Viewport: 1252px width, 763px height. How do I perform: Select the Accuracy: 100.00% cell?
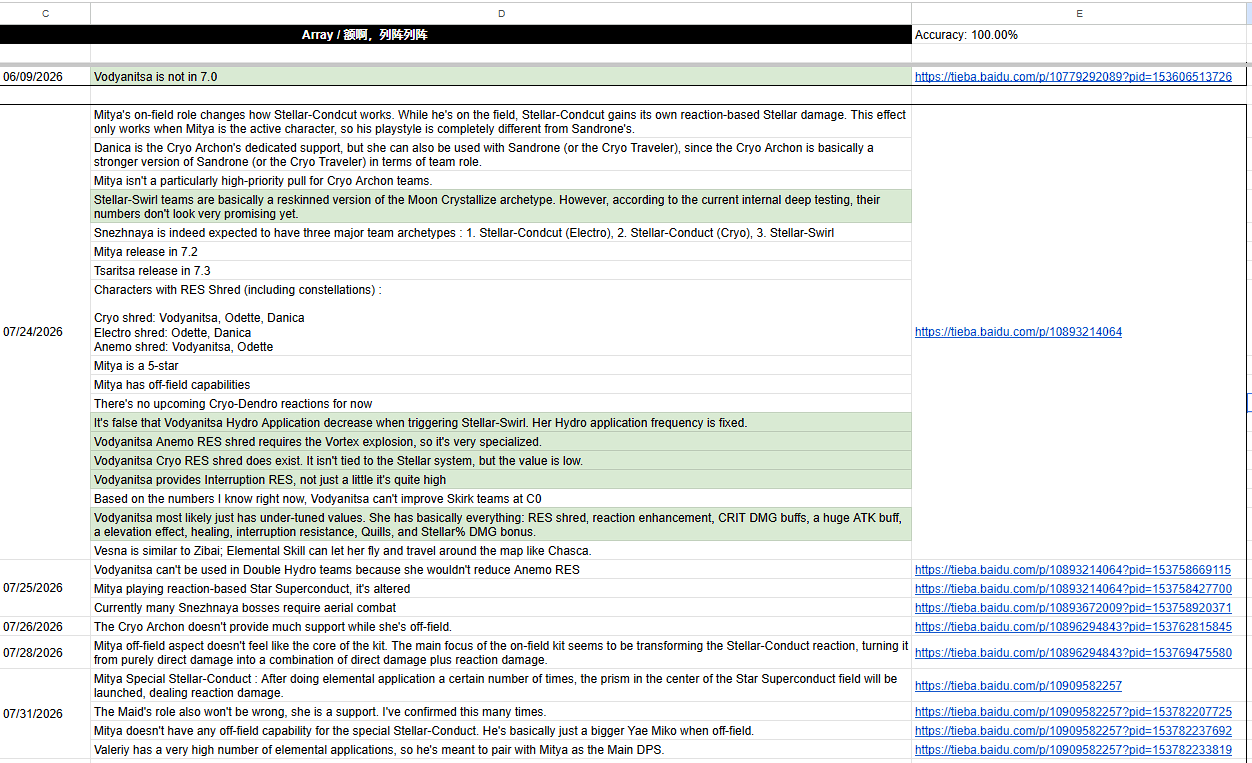[x=1080, y=35]
